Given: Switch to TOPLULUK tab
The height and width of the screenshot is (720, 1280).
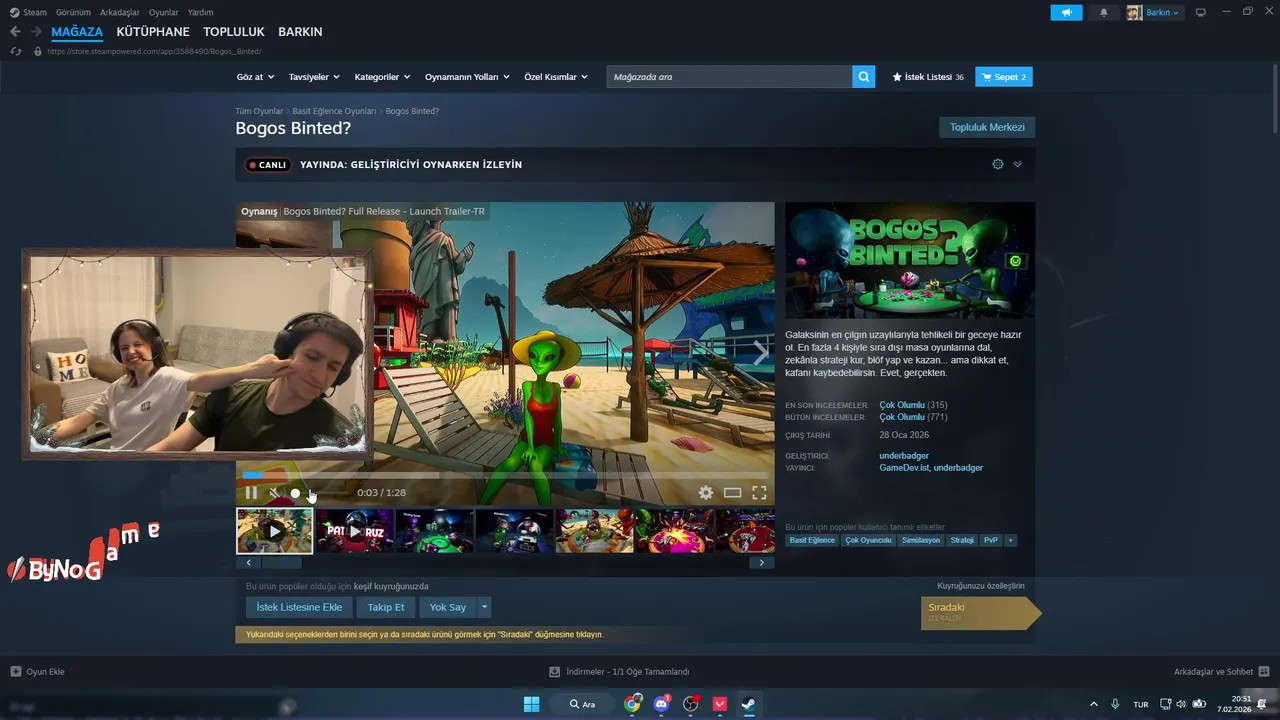Looking at the screenshot, I should [234, 32].
